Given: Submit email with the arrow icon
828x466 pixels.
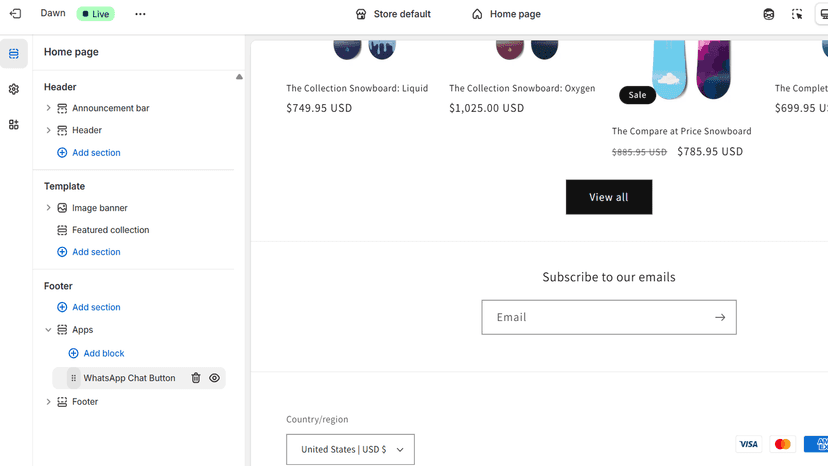Looking at the screenshot, I should click(720, 318).
